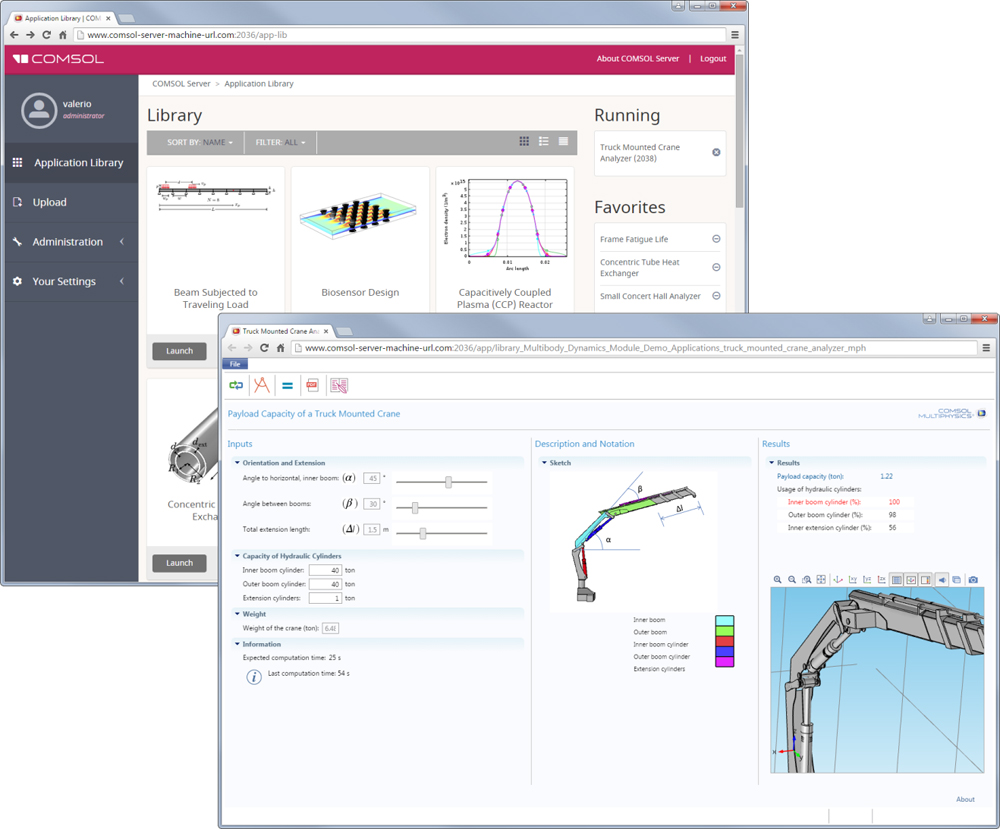Screen dimensions: 1000x829
Task: Click the Application Library page scrollbar
Action: [739, 131]
